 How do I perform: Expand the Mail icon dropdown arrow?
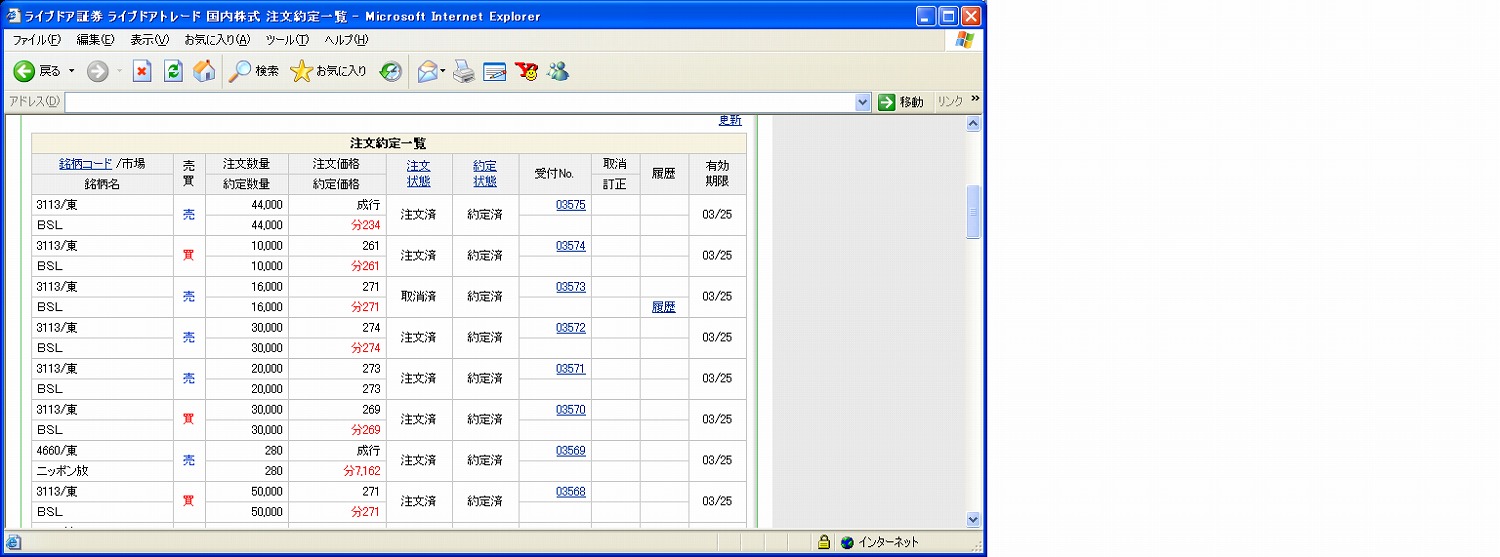(x=443, y=71)
